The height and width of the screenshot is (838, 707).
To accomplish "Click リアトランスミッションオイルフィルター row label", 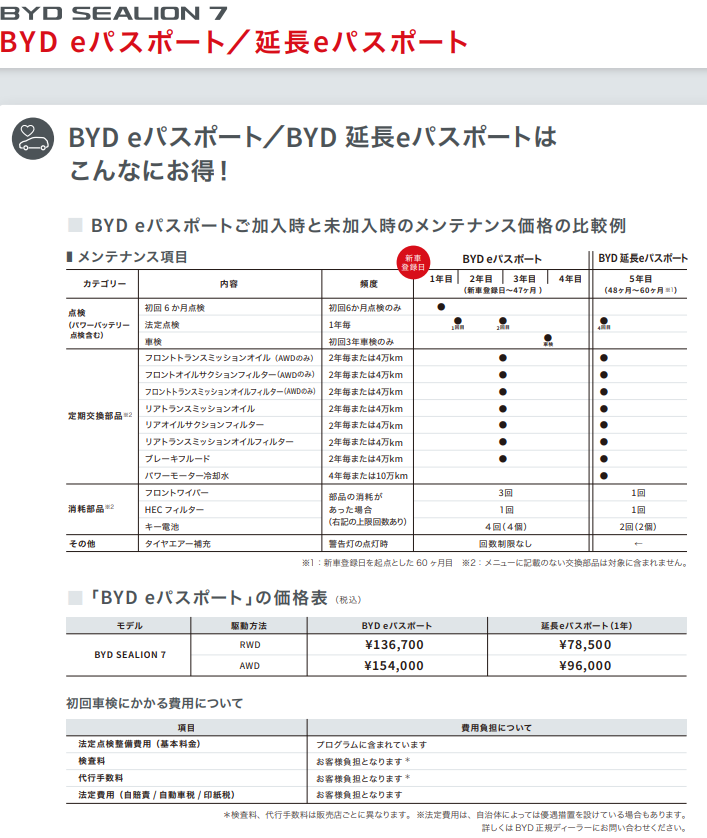I will (x=219, y=442).
